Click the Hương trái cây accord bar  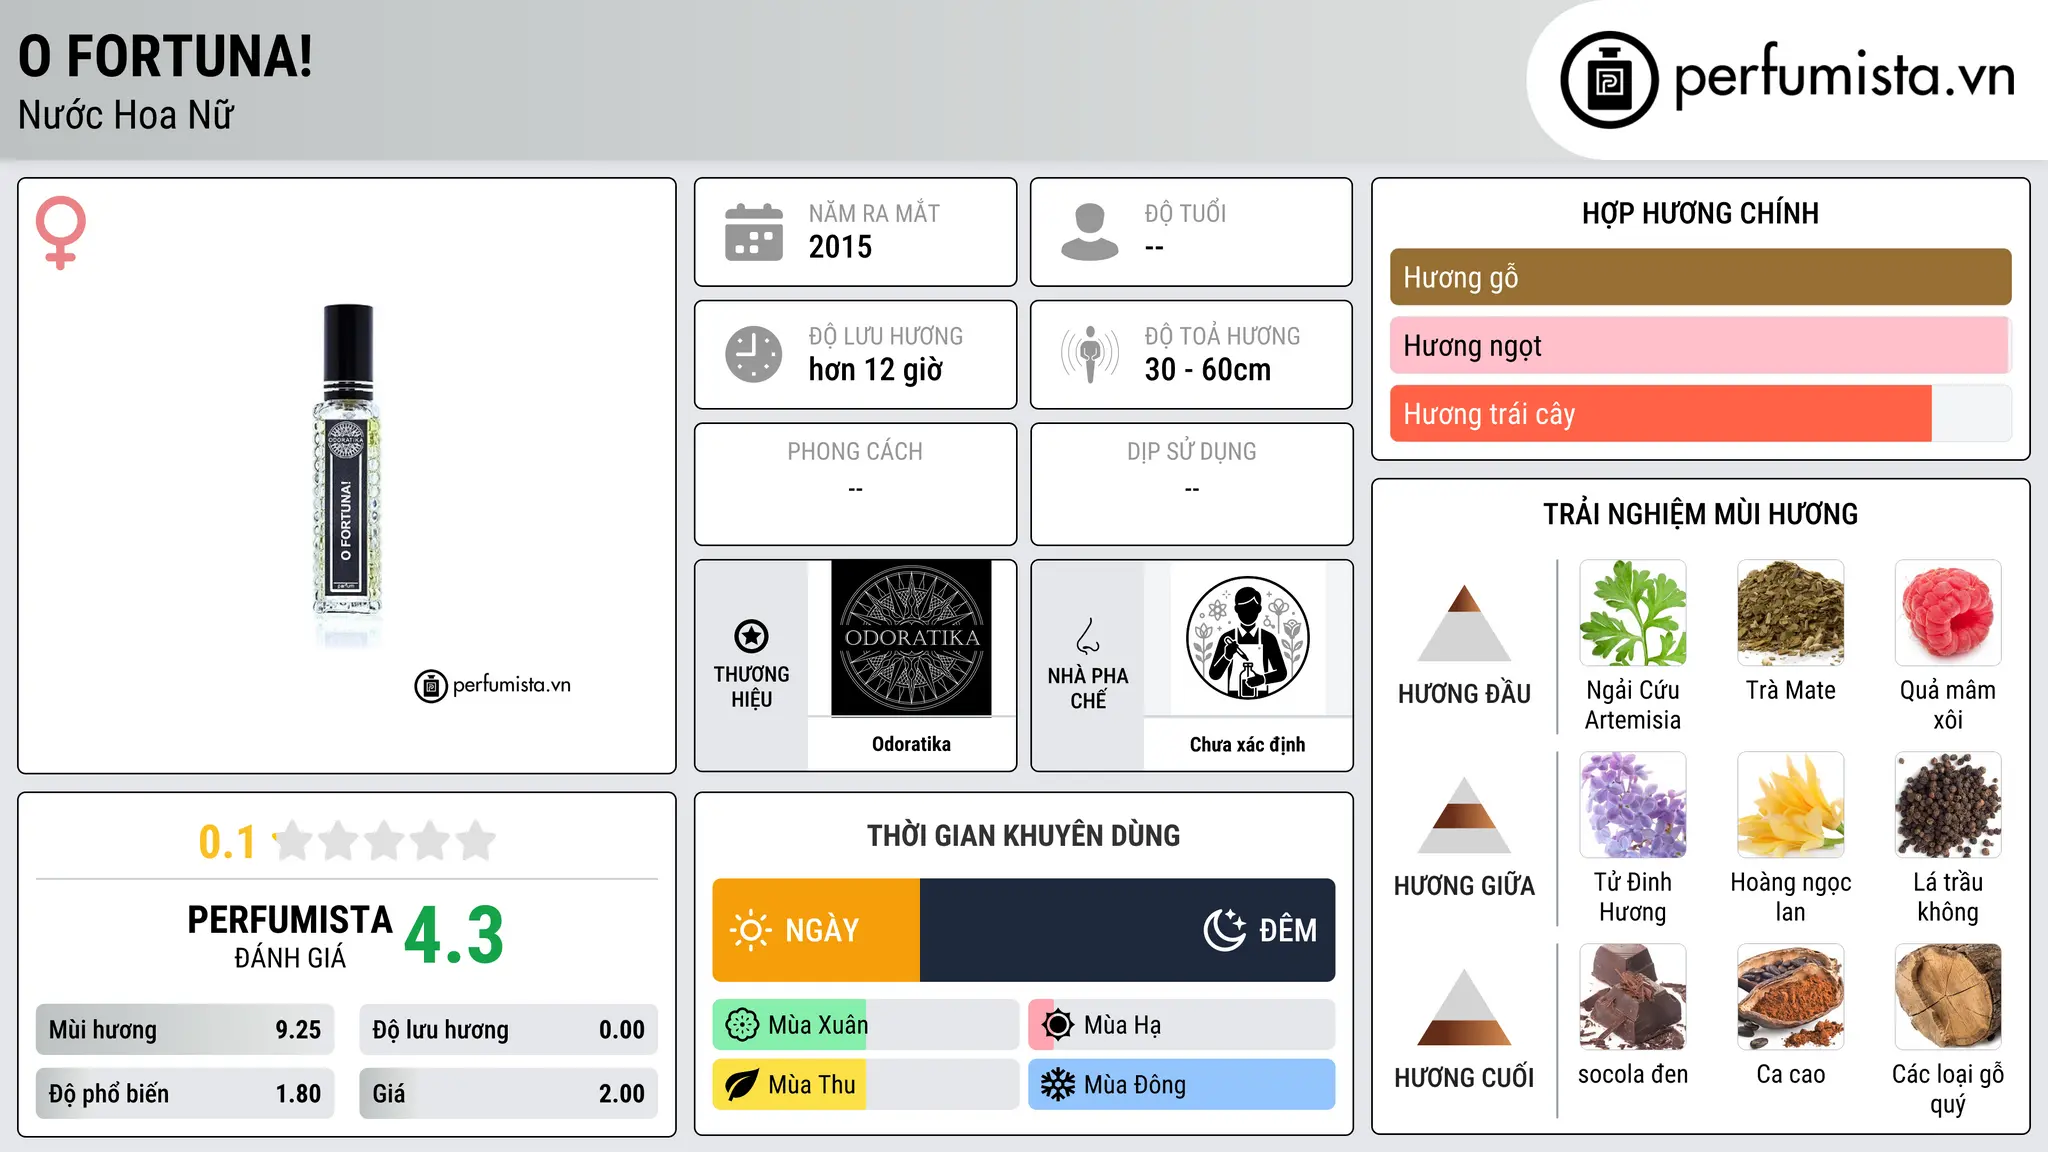(1700, 413)
